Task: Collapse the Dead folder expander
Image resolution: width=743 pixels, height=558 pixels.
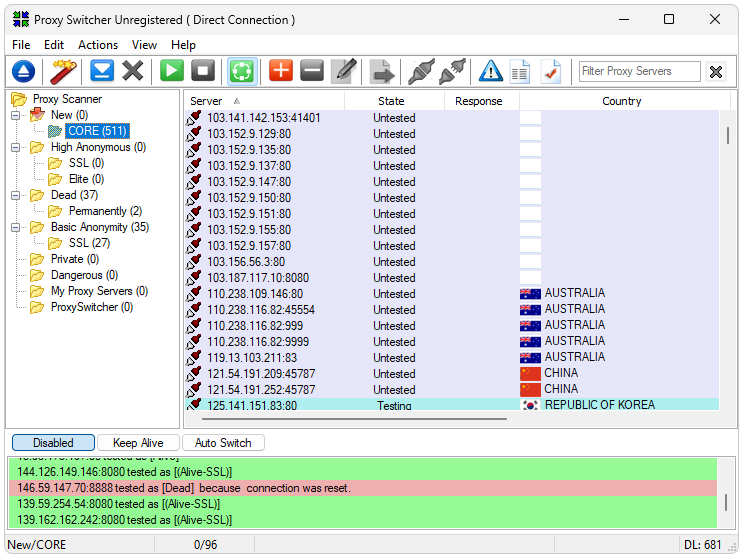Action: click(16, 196)
